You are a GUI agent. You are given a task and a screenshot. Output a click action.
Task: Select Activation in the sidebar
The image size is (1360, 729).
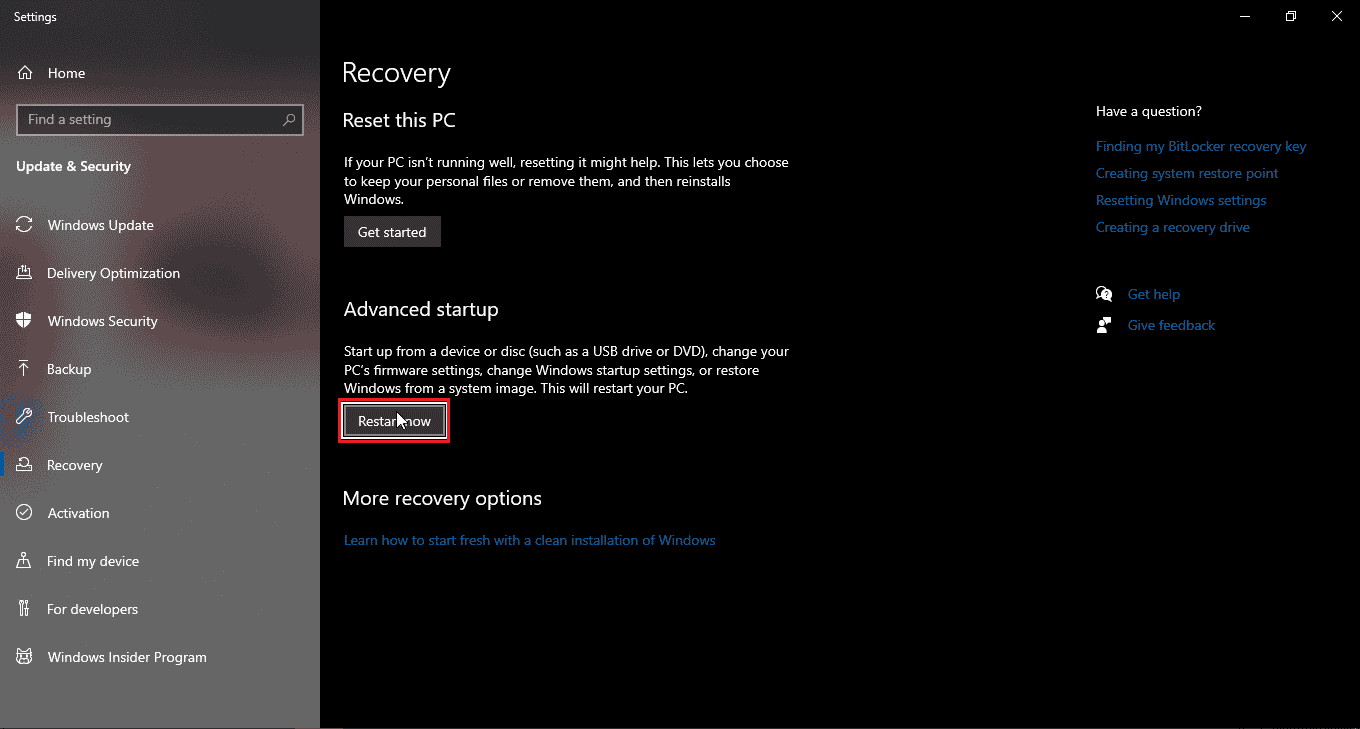click(x=160, y=513)
